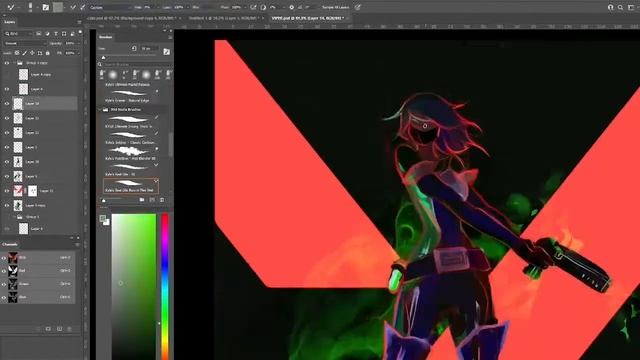Switch to the Untitled-1 document tab
The height and width of the screenshot is (360, 640).
point(223,18)
